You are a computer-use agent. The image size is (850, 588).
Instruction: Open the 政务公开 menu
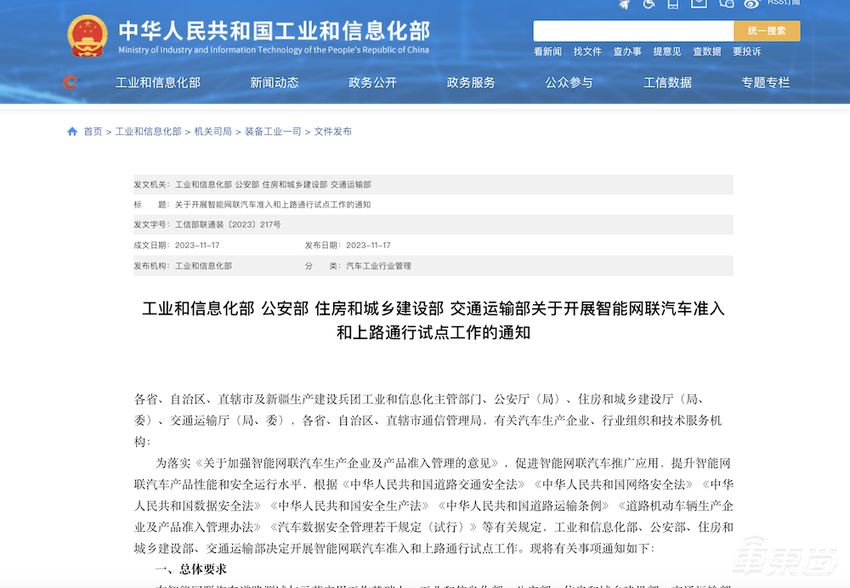click(x=371, y=83)
